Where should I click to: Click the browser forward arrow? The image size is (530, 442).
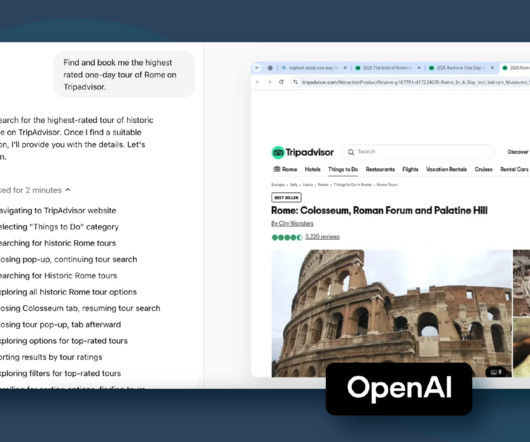[x=269, y=82]
